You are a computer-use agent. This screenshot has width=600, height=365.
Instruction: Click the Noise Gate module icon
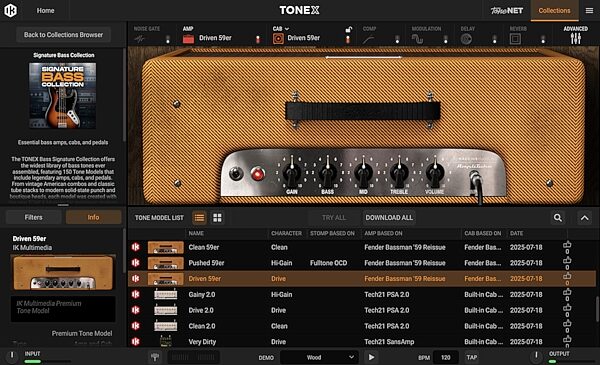point(139,39)
